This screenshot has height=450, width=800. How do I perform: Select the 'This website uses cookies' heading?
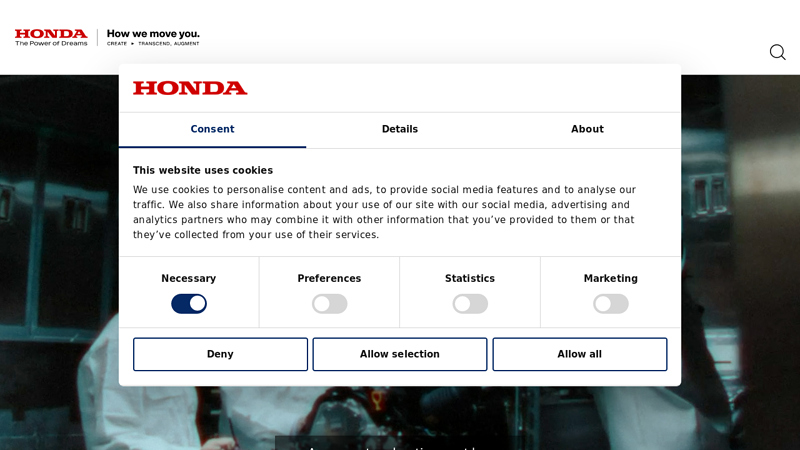click(x=203, y=170)
